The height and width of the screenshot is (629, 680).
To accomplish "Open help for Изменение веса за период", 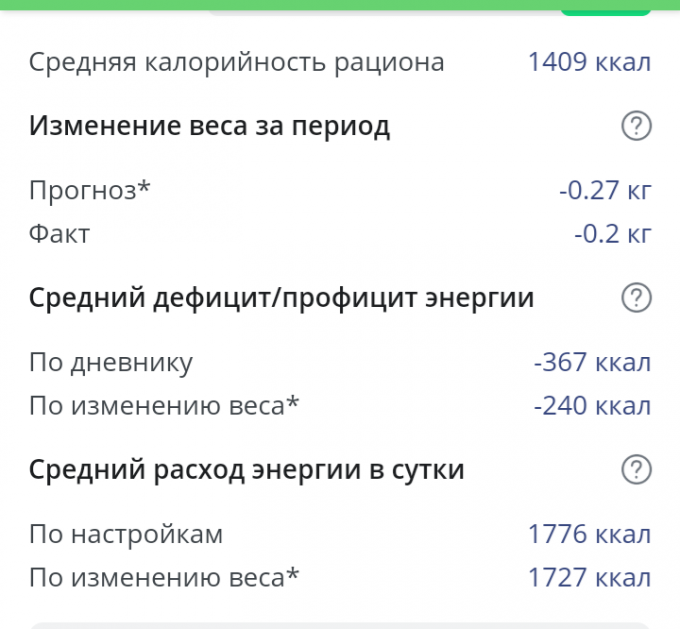I will pyautogui.click(x=636, y=126).
